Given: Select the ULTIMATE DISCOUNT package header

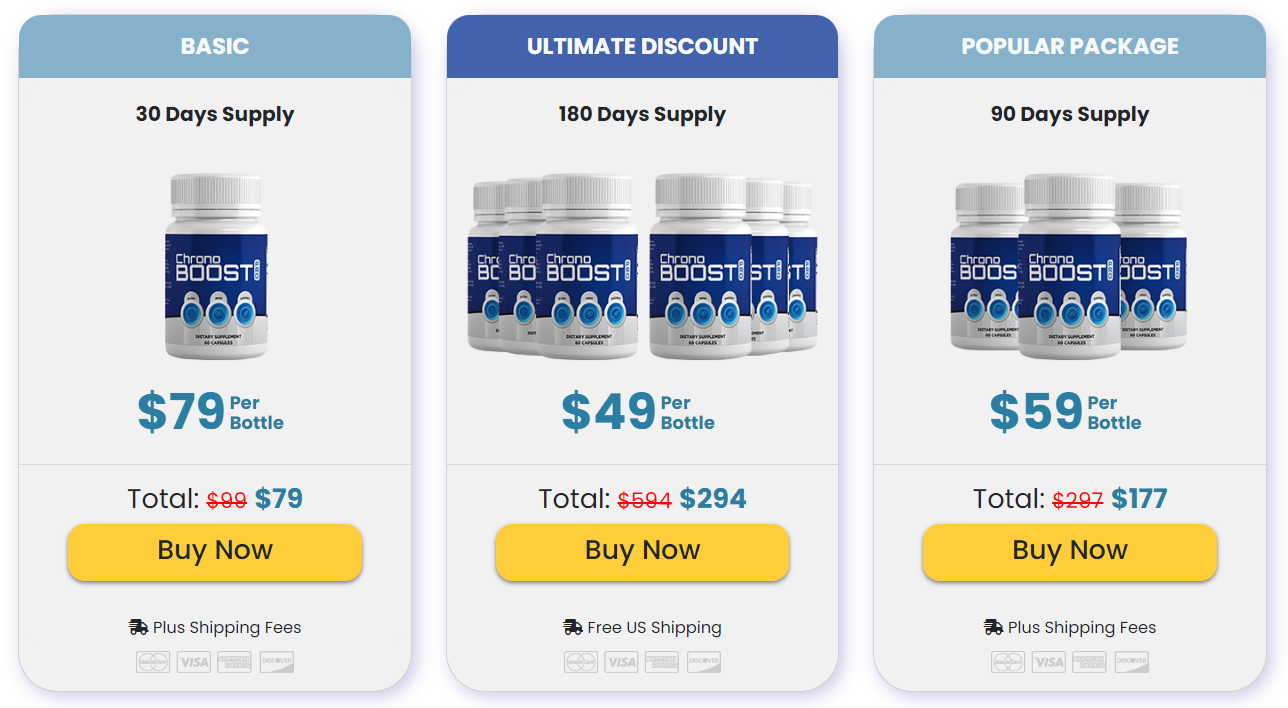Looking at the screenshot, I should click(642, 45).
